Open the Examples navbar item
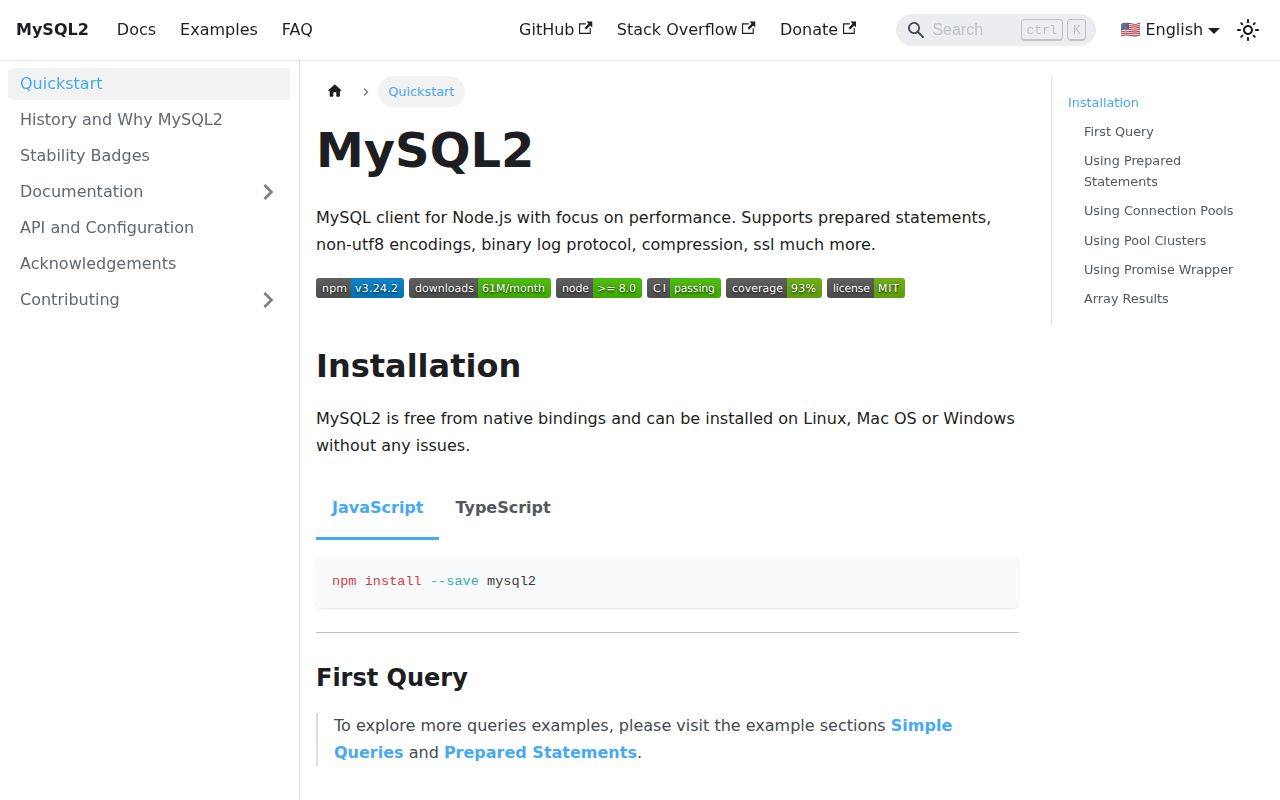 coord(219,30)
